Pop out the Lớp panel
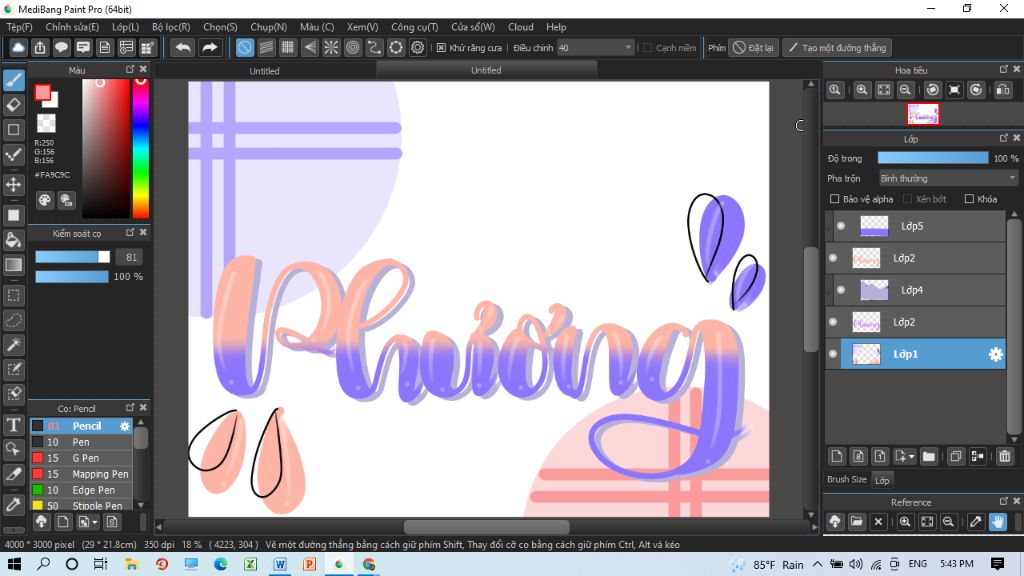 pyautogui.click(x=1004, y=138)
